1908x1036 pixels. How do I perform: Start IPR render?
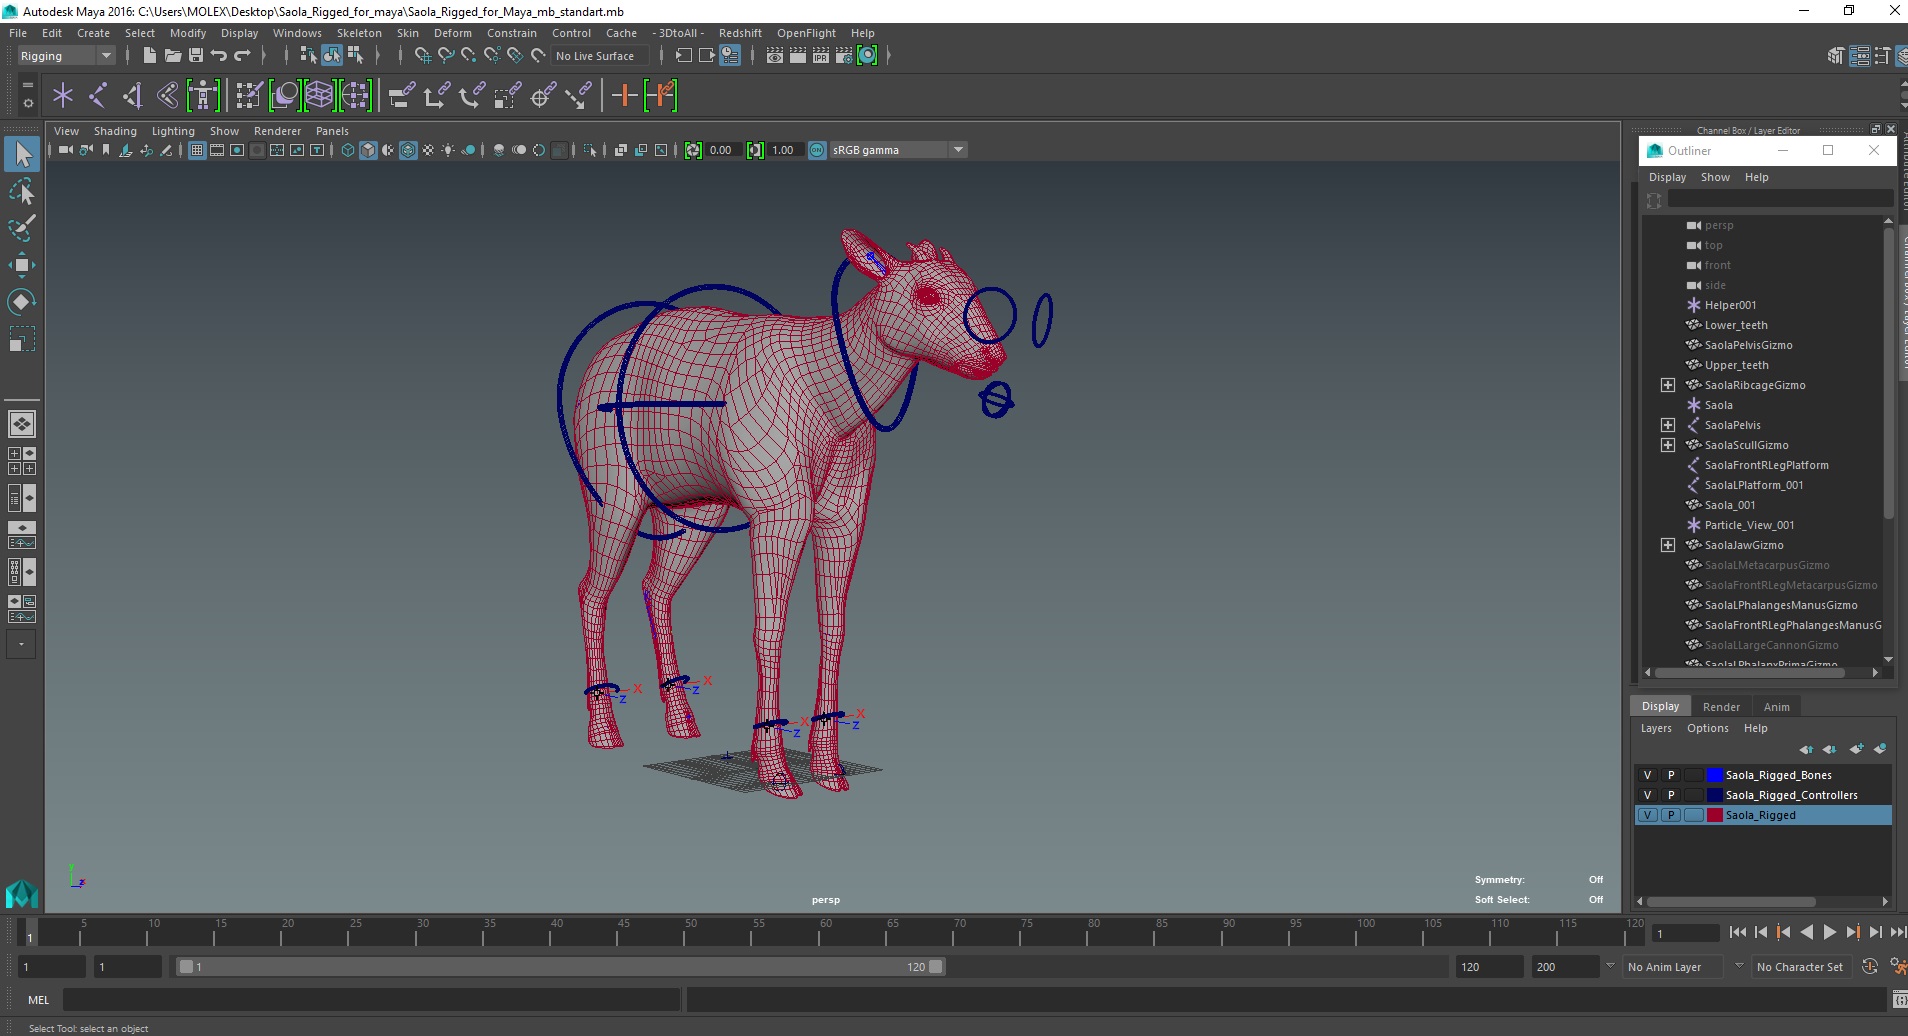[821, 55]
